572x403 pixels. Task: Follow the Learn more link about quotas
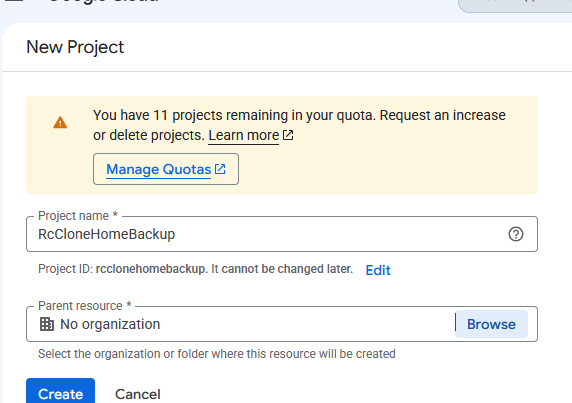coord(244,135)
